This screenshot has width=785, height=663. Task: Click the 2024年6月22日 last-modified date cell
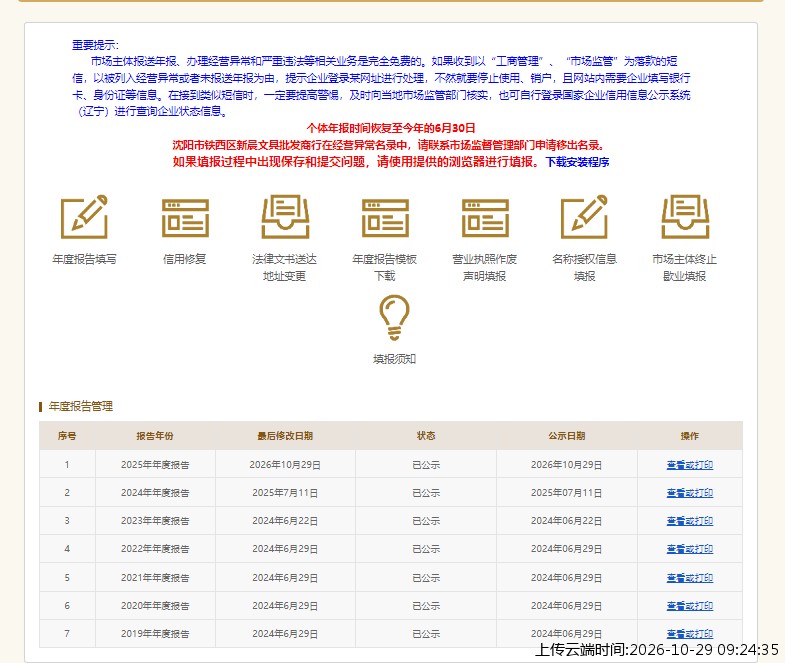(285, 521)
